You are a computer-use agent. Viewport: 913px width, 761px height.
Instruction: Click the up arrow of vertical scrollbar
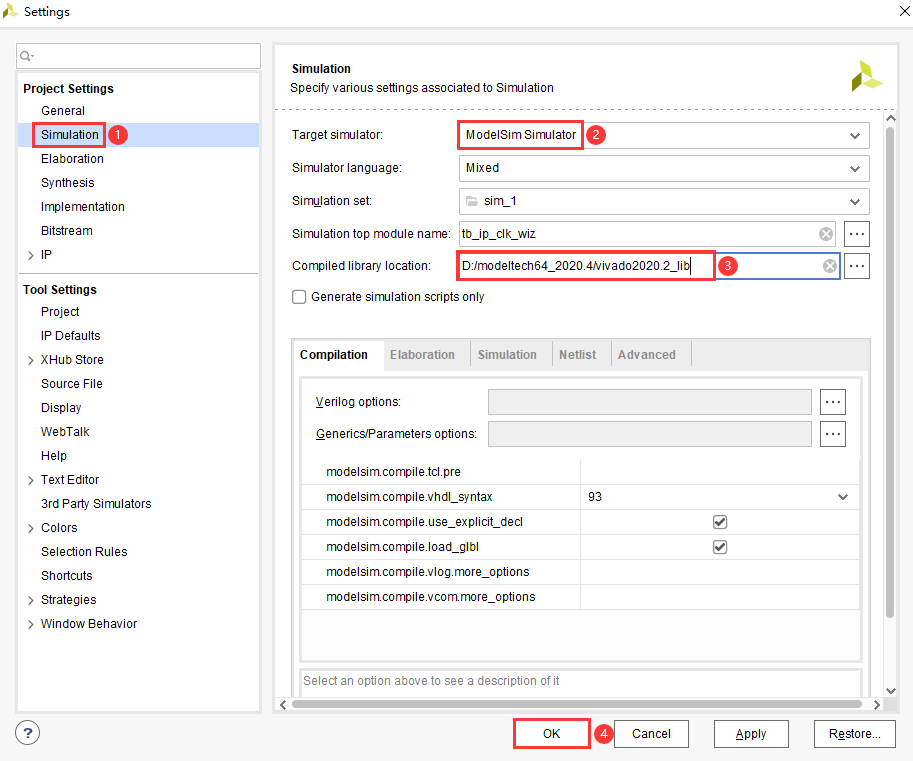pos(890,118)
